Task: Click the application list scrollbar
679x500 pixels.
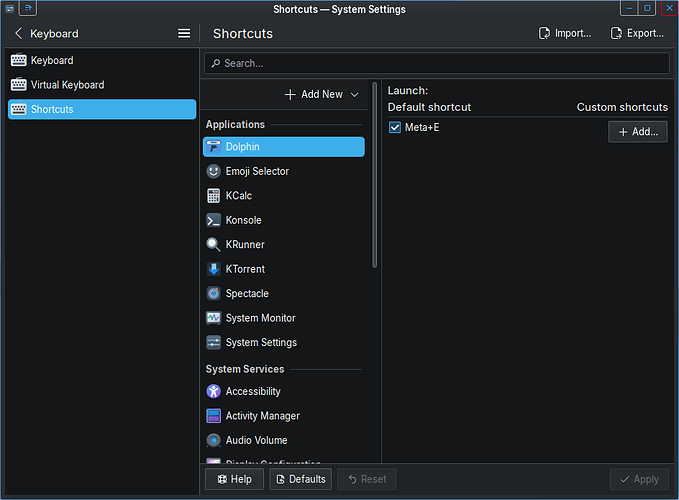Action: pyautogui.click(x=375, y=175)
